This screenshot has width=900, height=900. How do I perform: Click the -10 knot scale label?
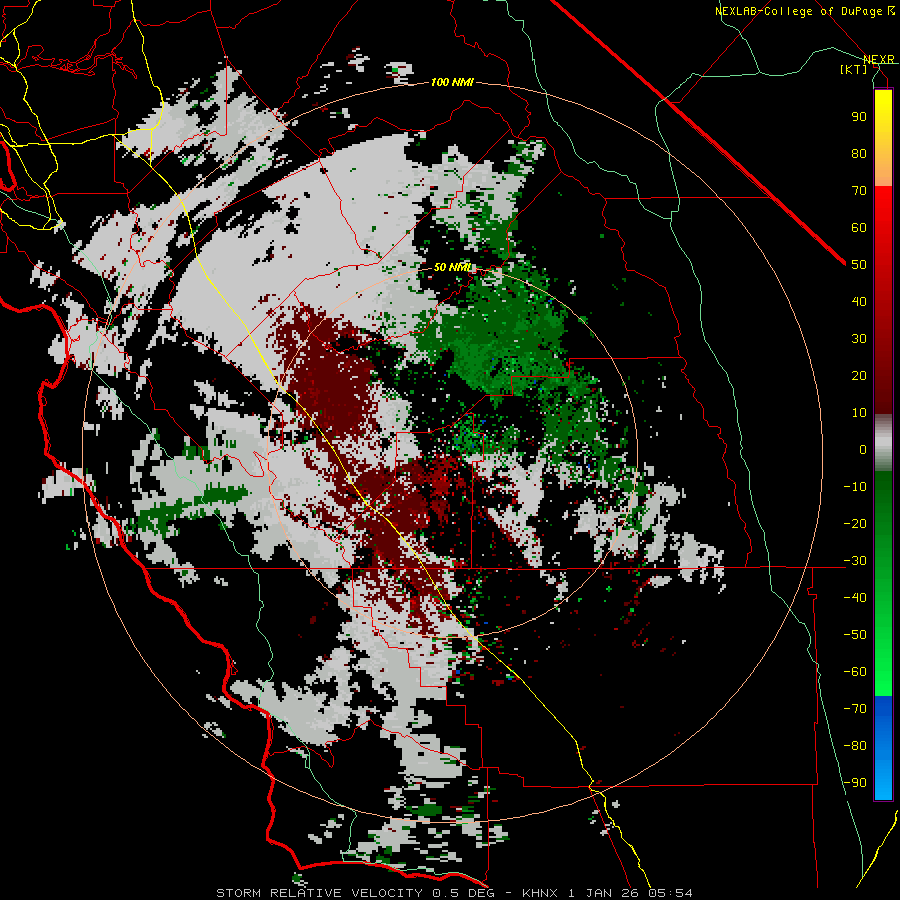(x=855, y=487)
